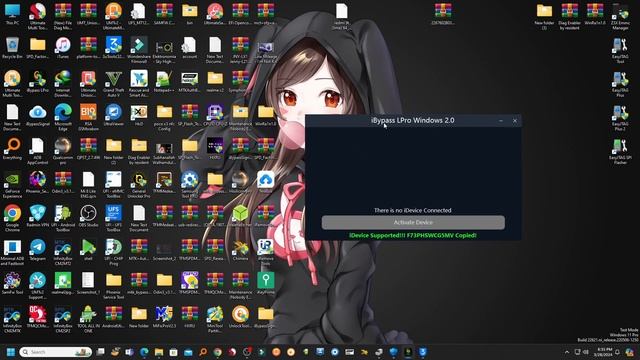Select the UFI - UFS ToolBox shortcut
Screen dimensions: 640x360
113,219
